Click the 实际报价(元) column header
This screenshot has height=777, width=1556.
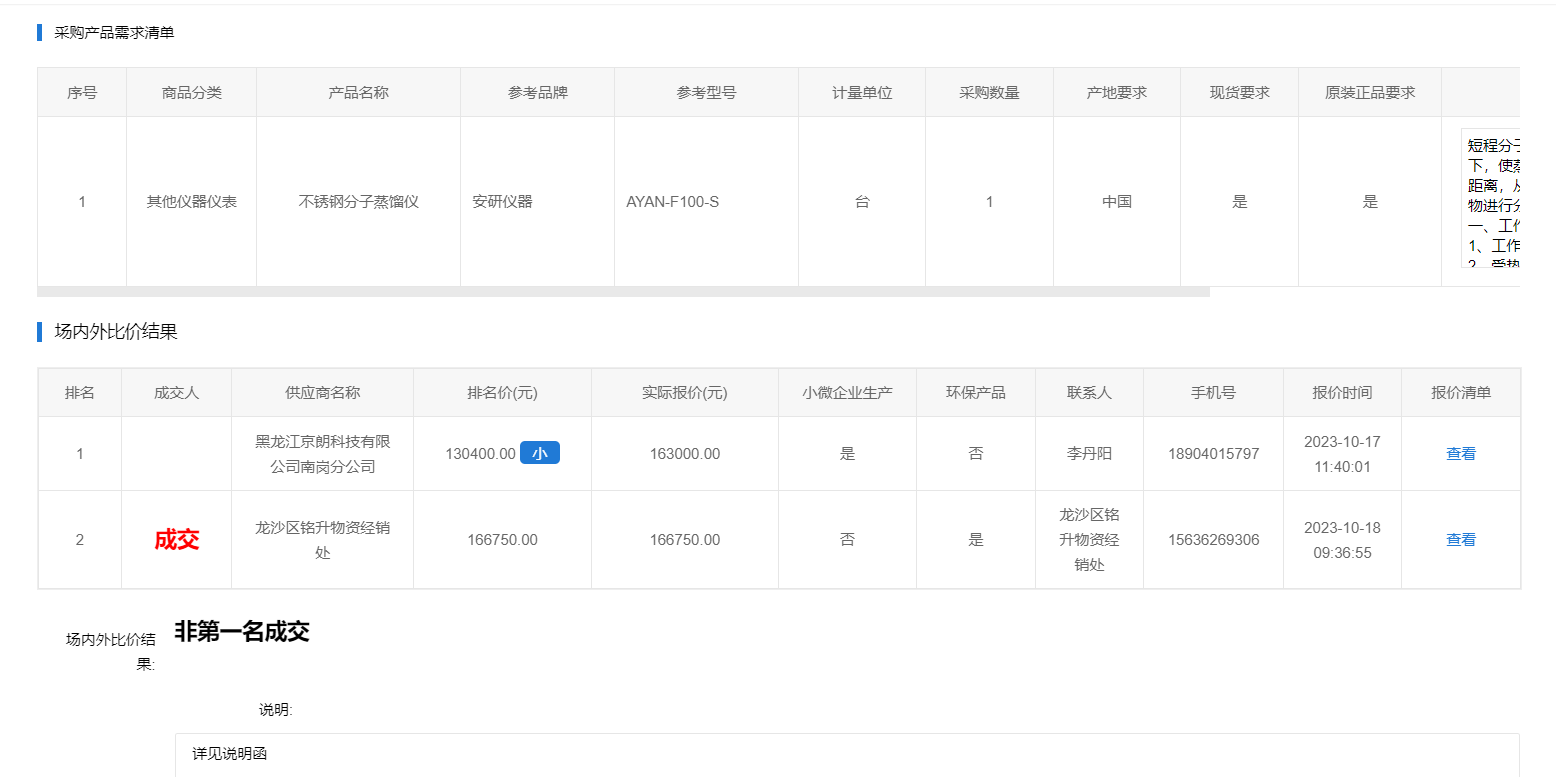(684, 393)
